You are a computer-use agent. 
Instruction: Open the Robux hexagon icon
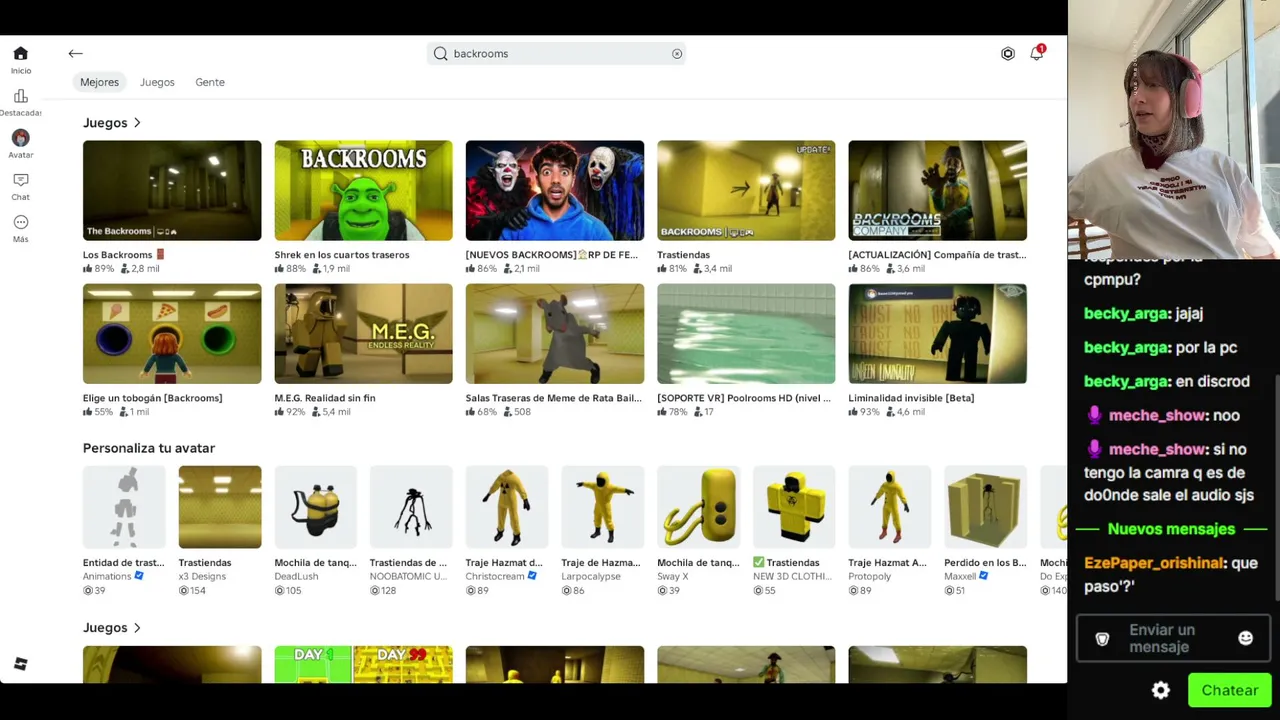click(1008, 54)
